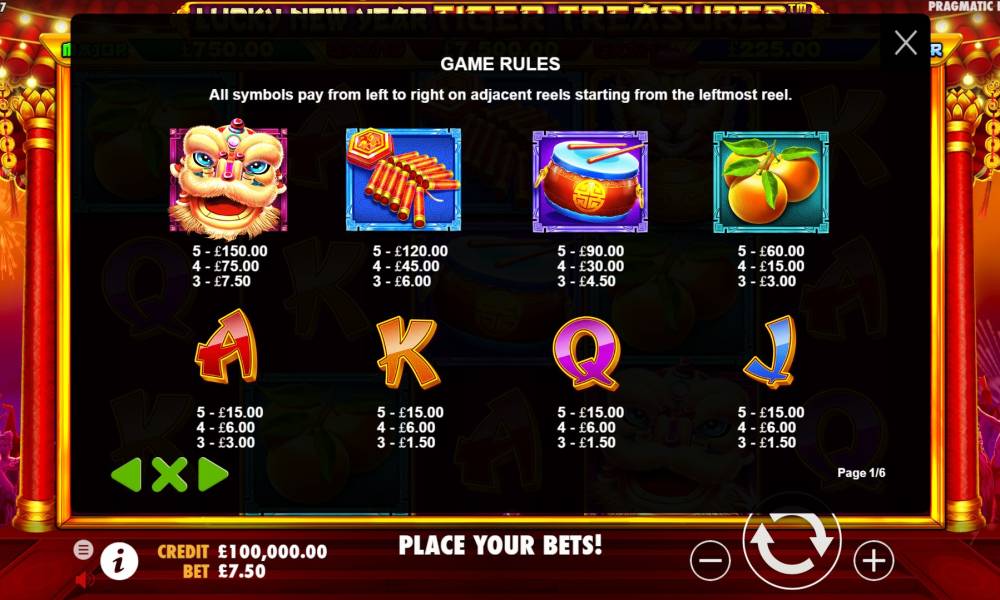Click the orange K card symbol

407,353
